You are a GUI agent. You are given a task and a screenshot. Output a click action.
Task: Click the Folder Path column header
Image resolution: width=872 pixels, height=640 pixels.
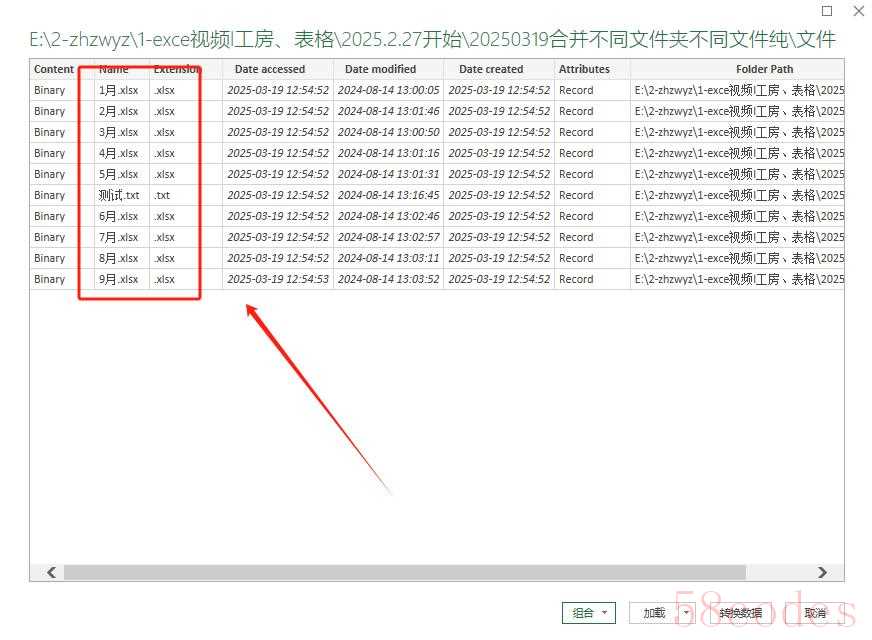(x=765, y=69)
